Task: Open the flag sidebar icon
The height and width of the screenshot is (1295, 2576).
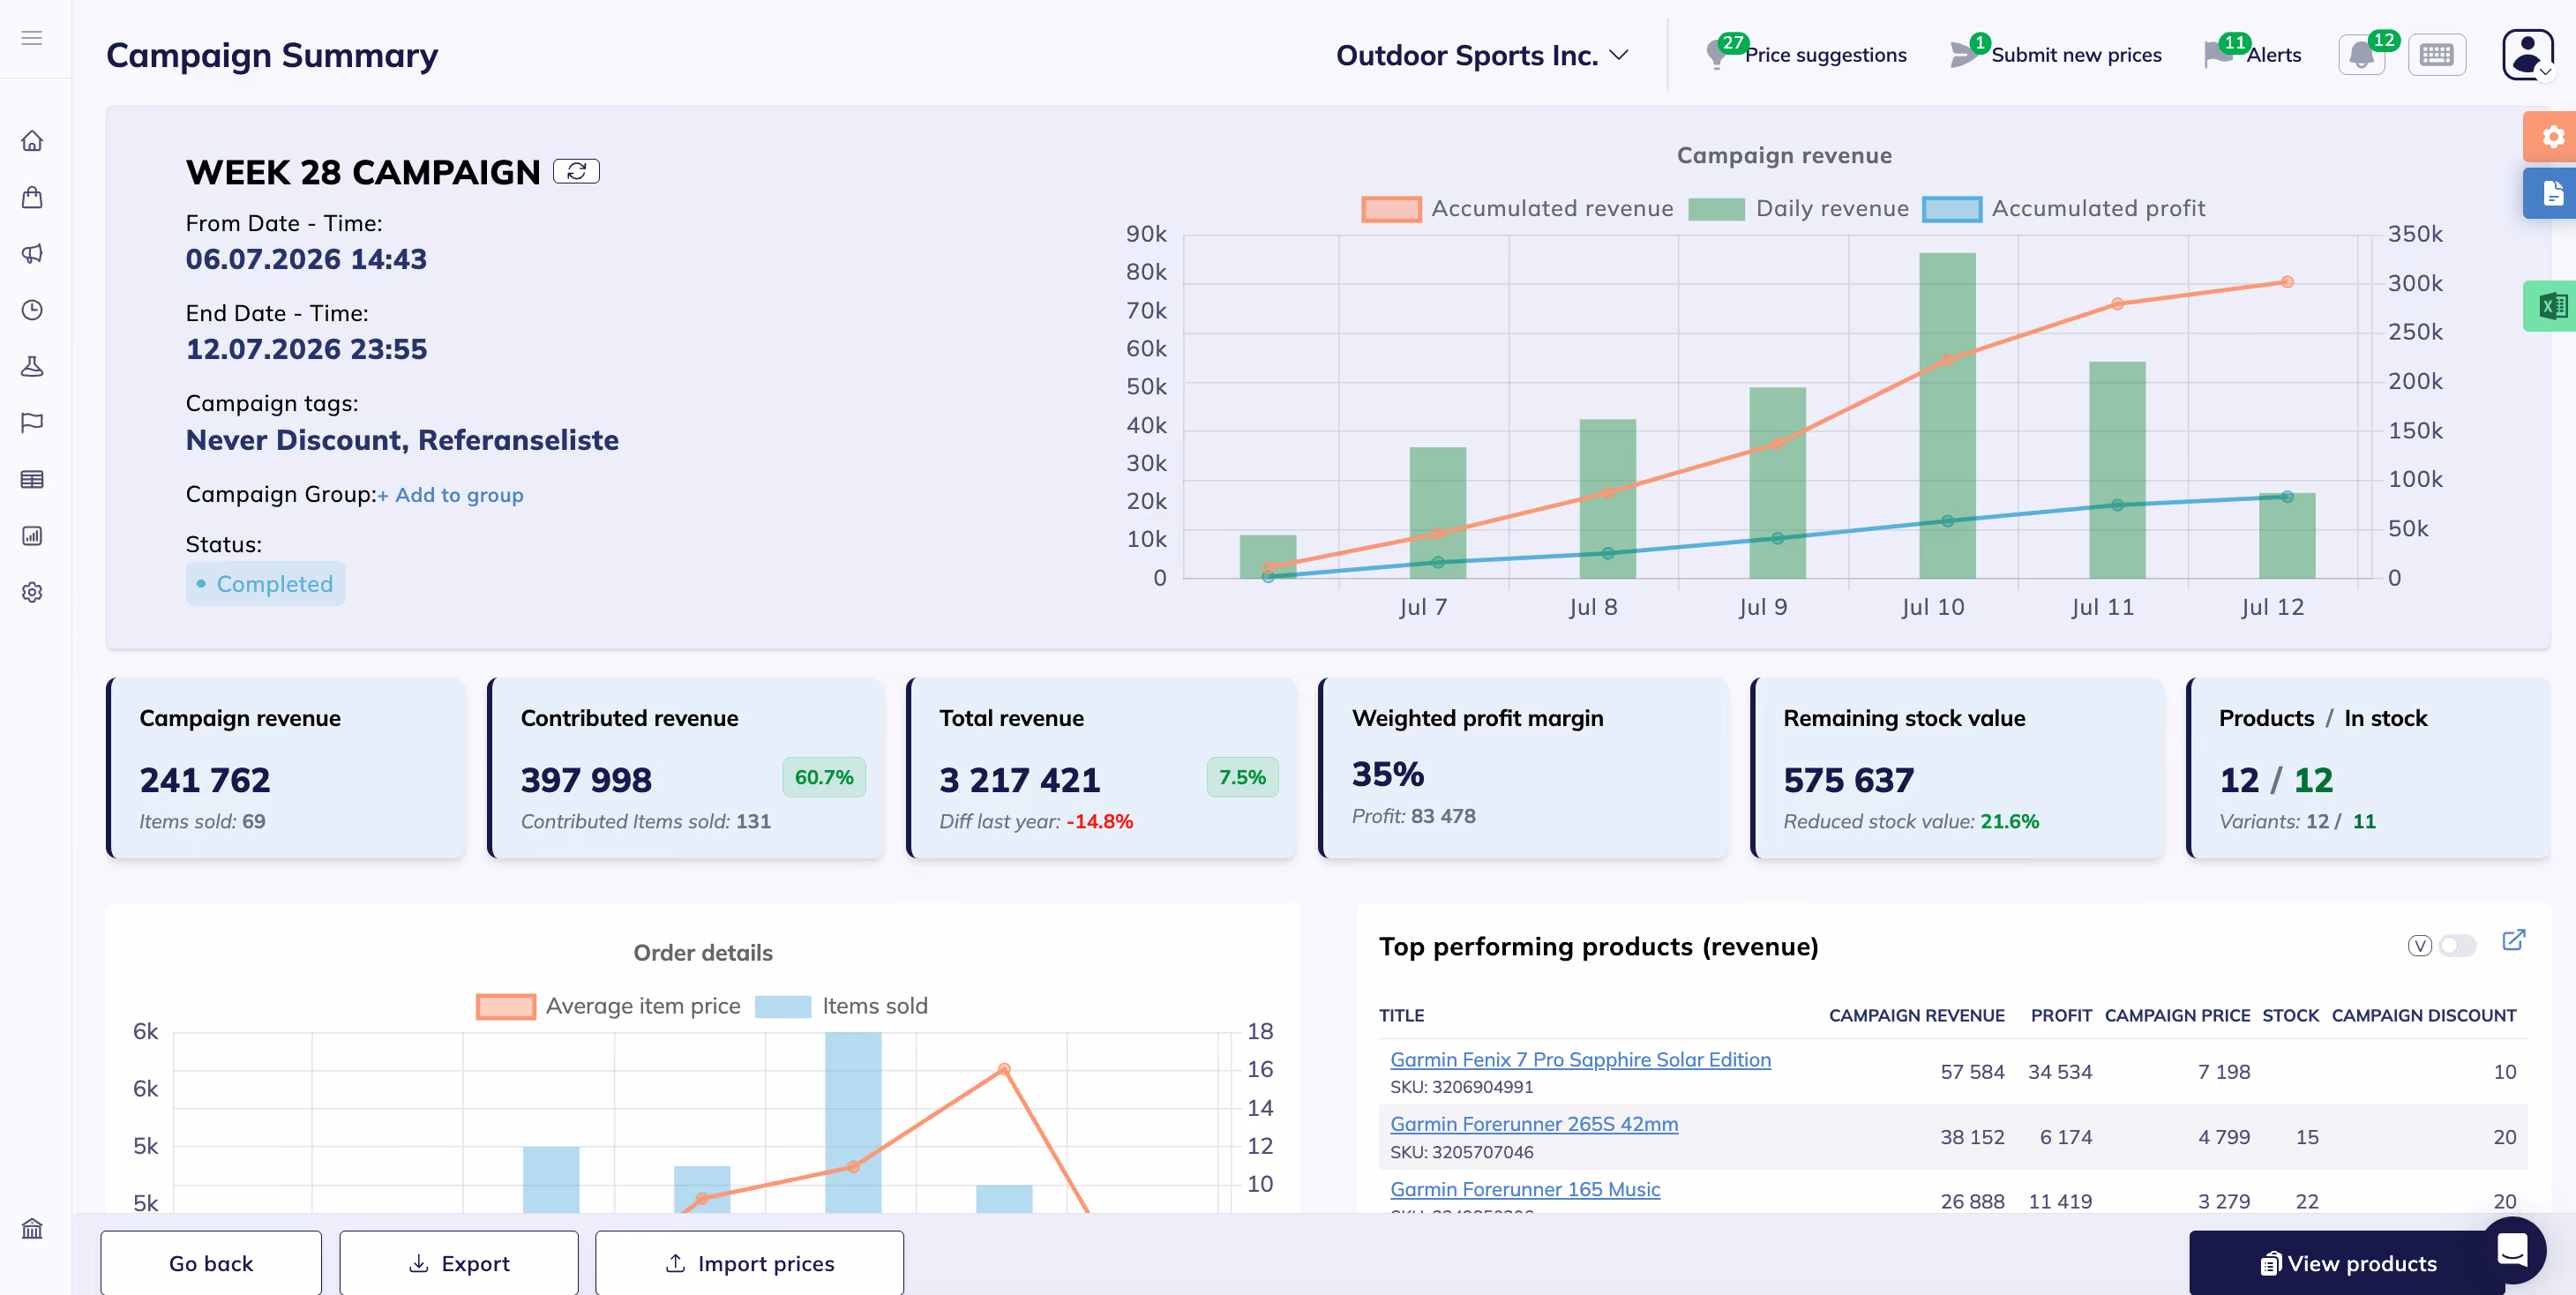Action: coord(32,422)
